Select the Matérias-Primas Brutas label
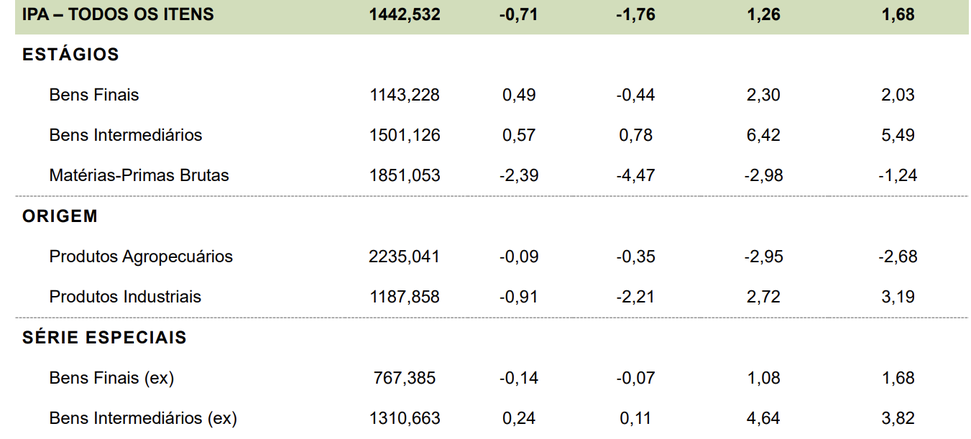Image resolution: width=971 pixels, height=439 pixels. pyautogui.click(x=139, y=175)
